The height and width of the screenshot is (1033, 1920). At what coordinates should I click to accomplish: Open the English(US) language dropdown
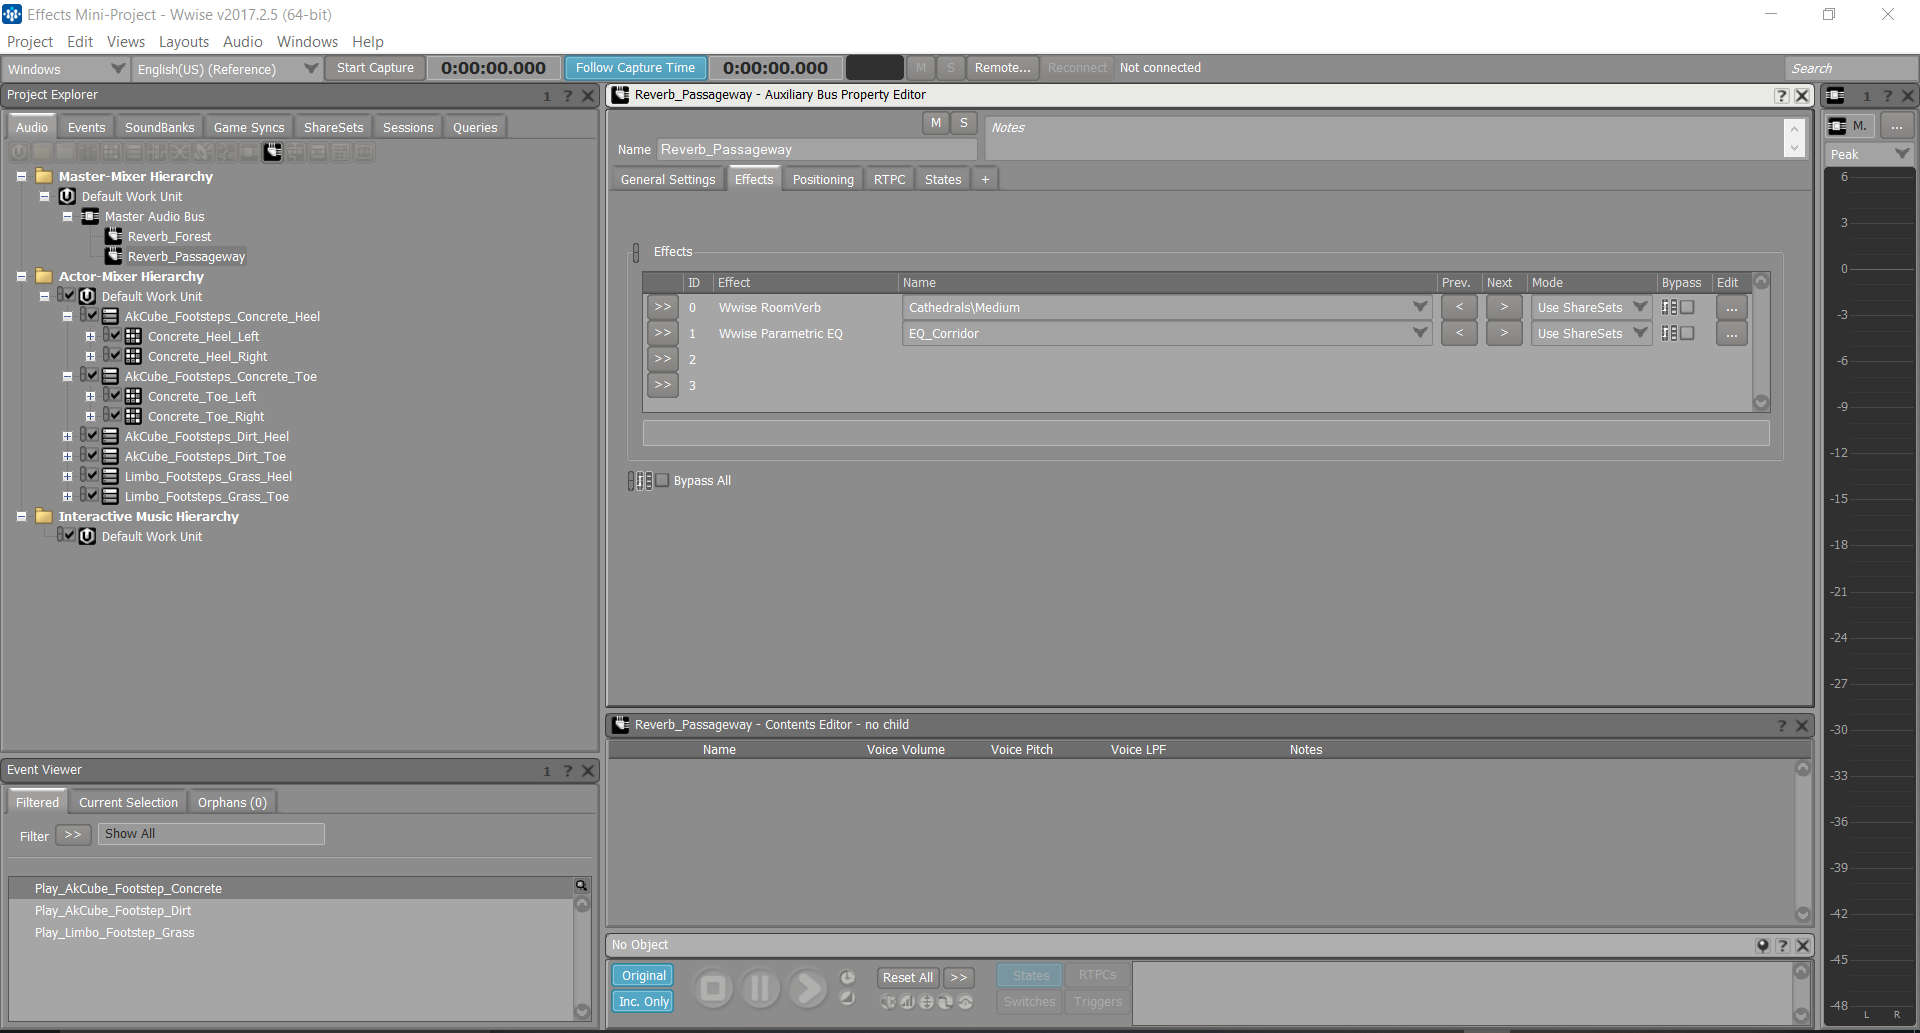click(x=227, y=69)
